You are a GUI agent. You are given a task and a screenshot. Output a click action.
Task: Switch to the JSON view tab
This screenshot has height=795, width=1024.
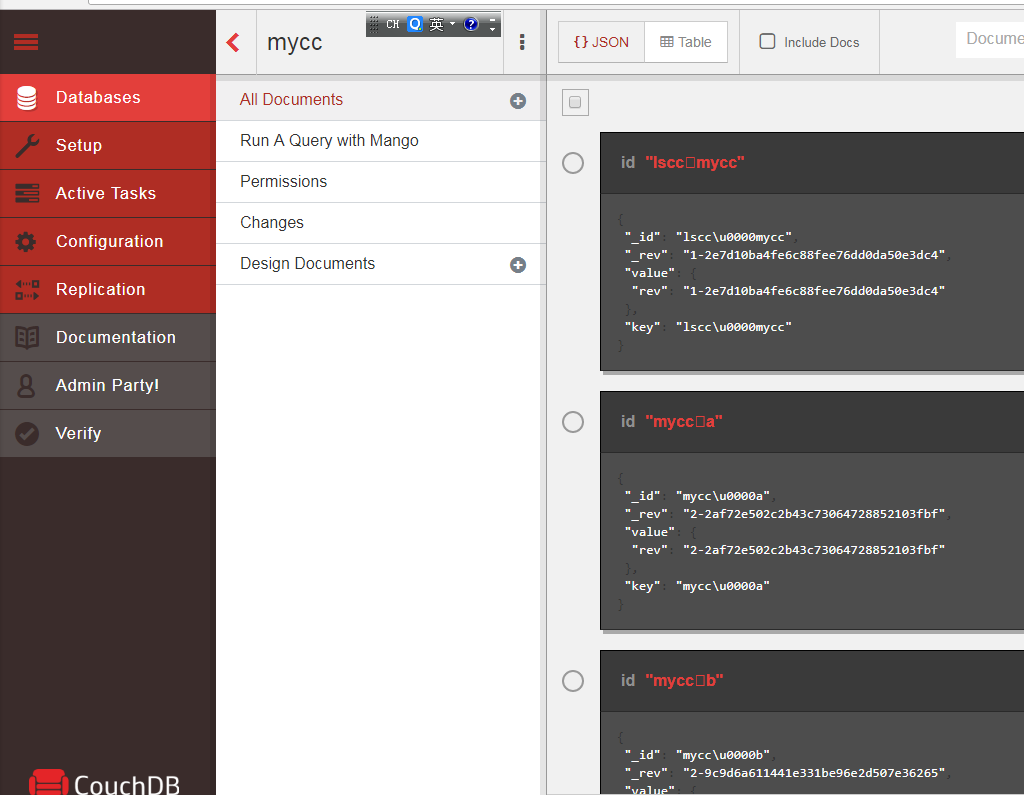coord(601,42)
